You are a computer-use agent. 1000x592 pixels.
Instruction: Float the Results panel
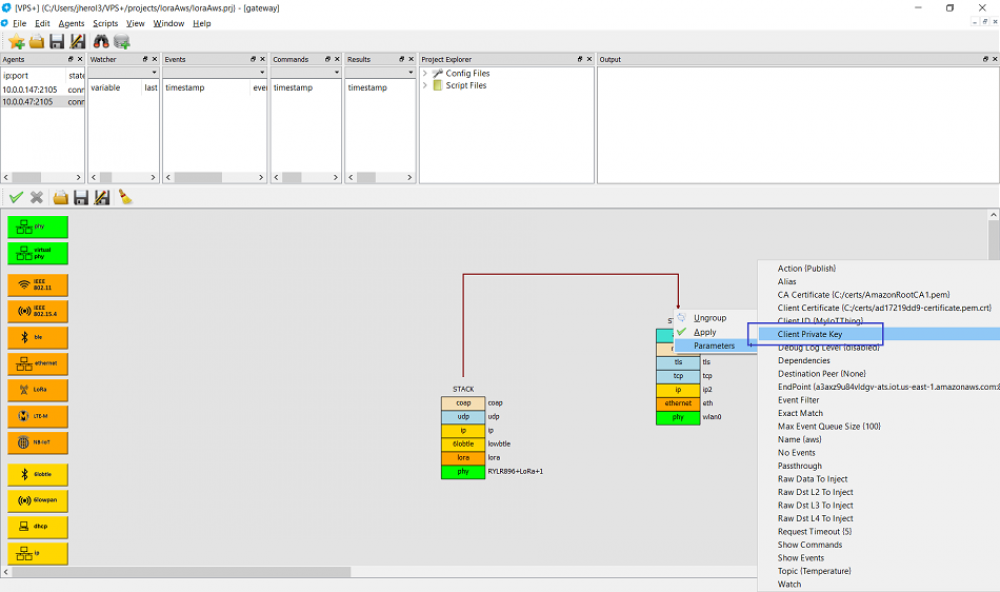[401, 59]
